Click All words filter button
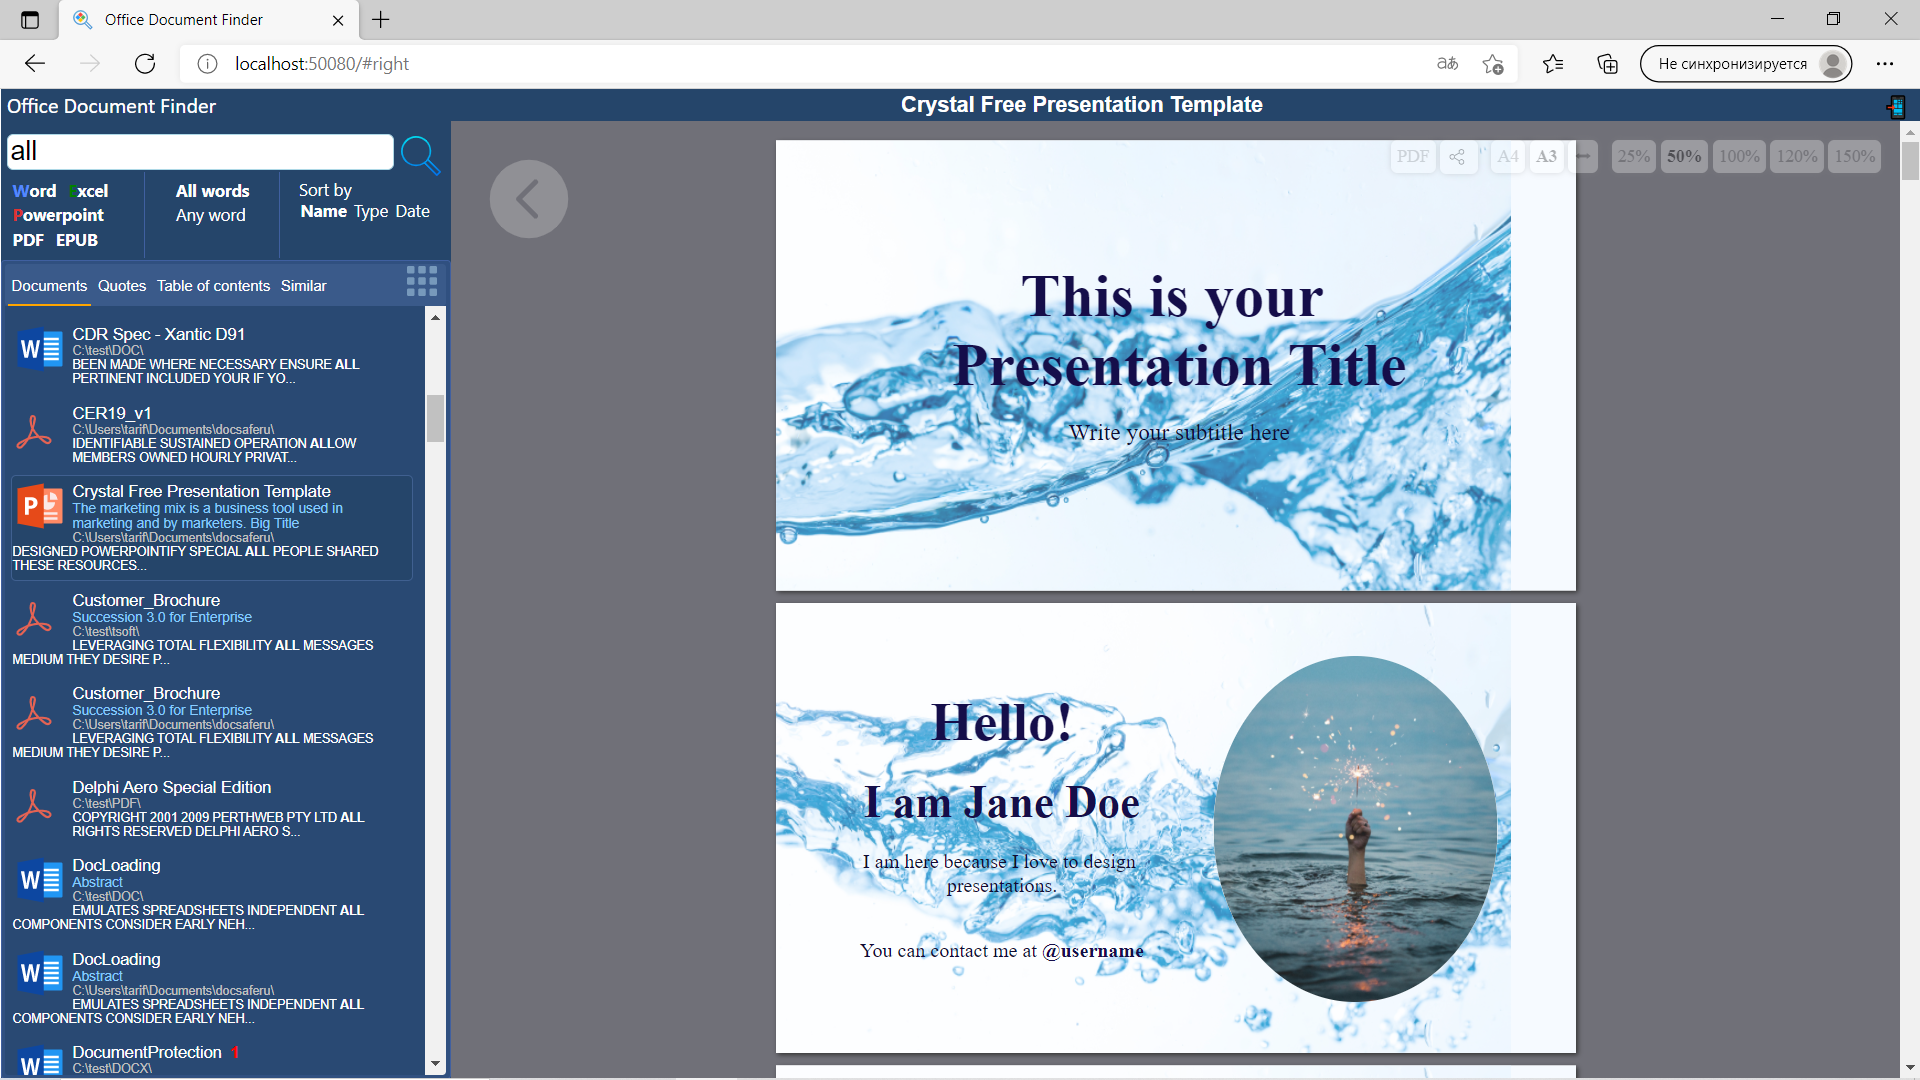 [212, 190]
